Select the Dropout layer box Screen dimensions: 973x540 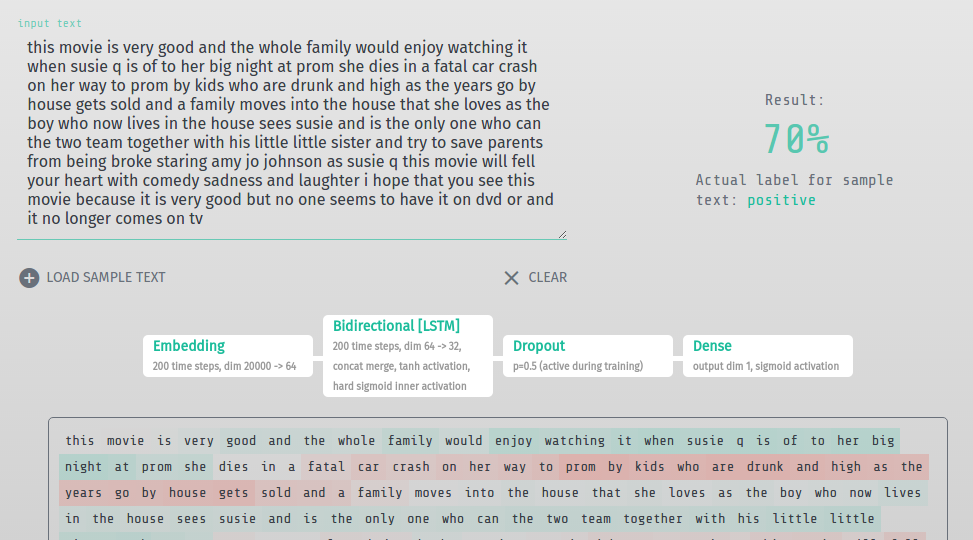(x=588, y=356)
